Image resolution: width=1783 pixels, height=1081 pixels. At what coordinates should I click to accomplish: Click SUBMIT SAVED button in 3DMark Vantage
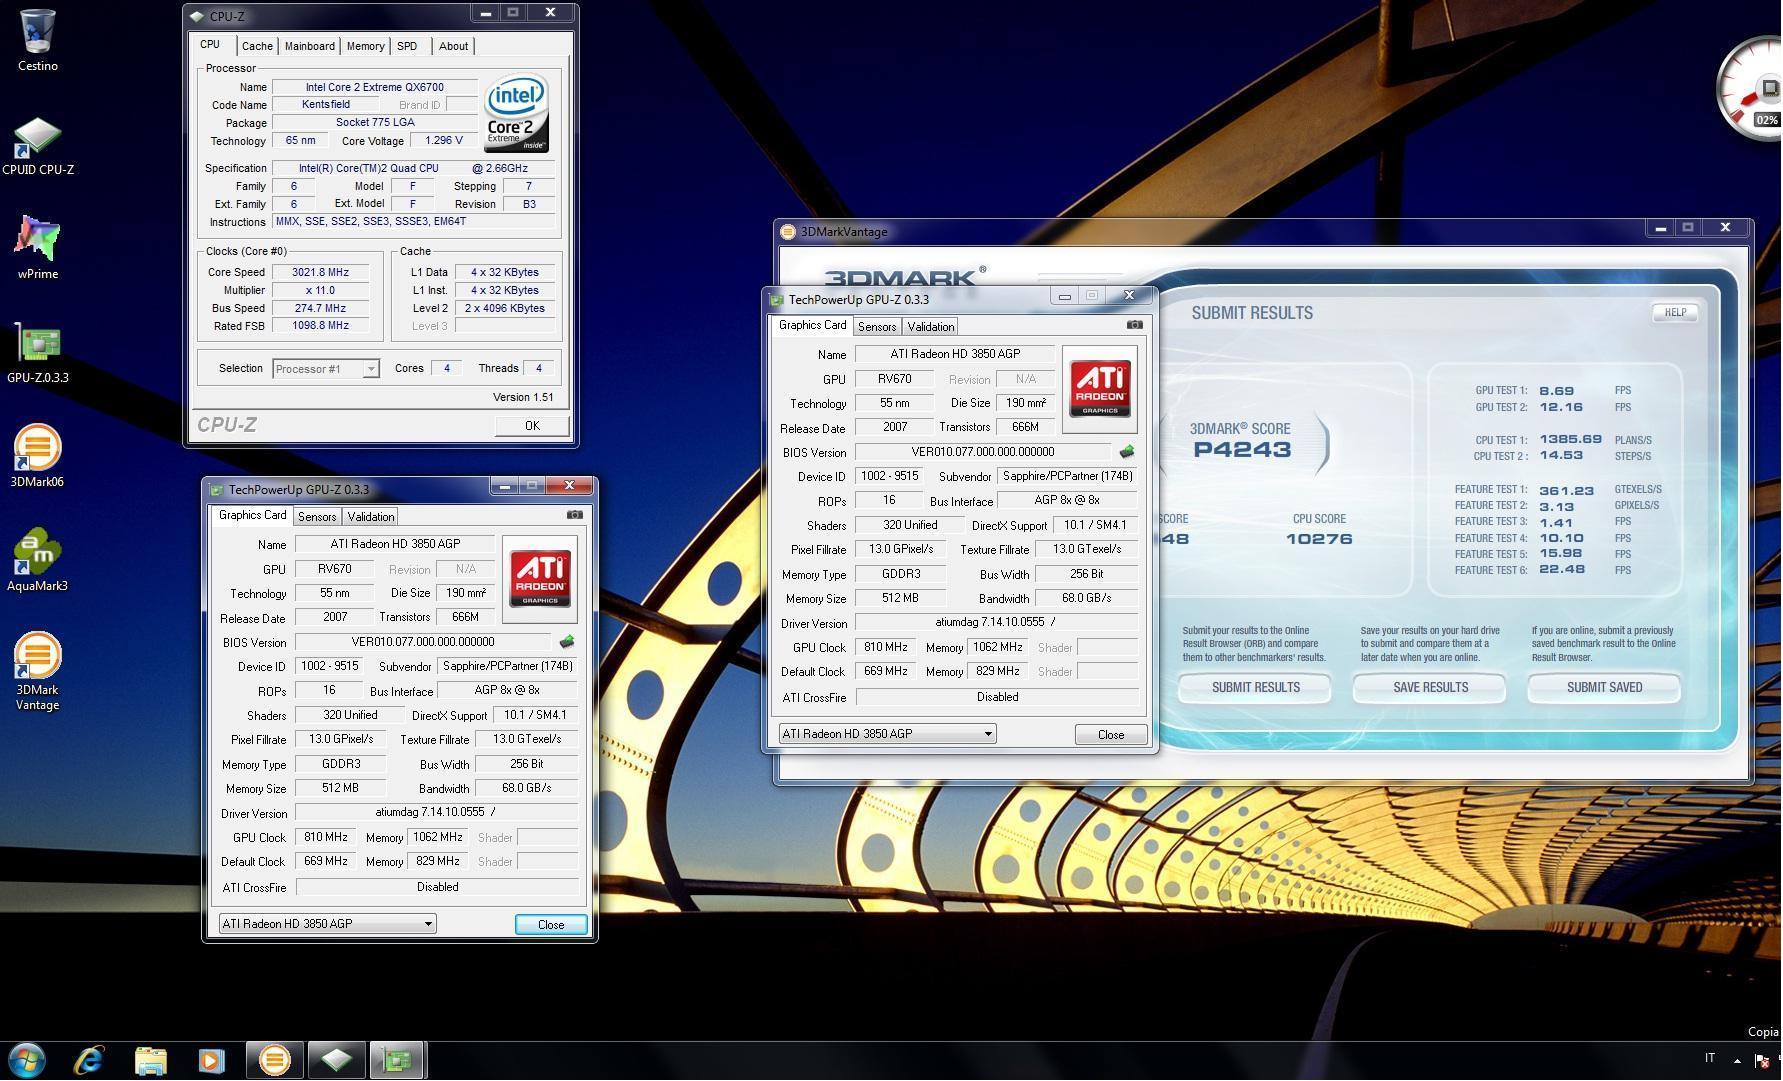1604,688
